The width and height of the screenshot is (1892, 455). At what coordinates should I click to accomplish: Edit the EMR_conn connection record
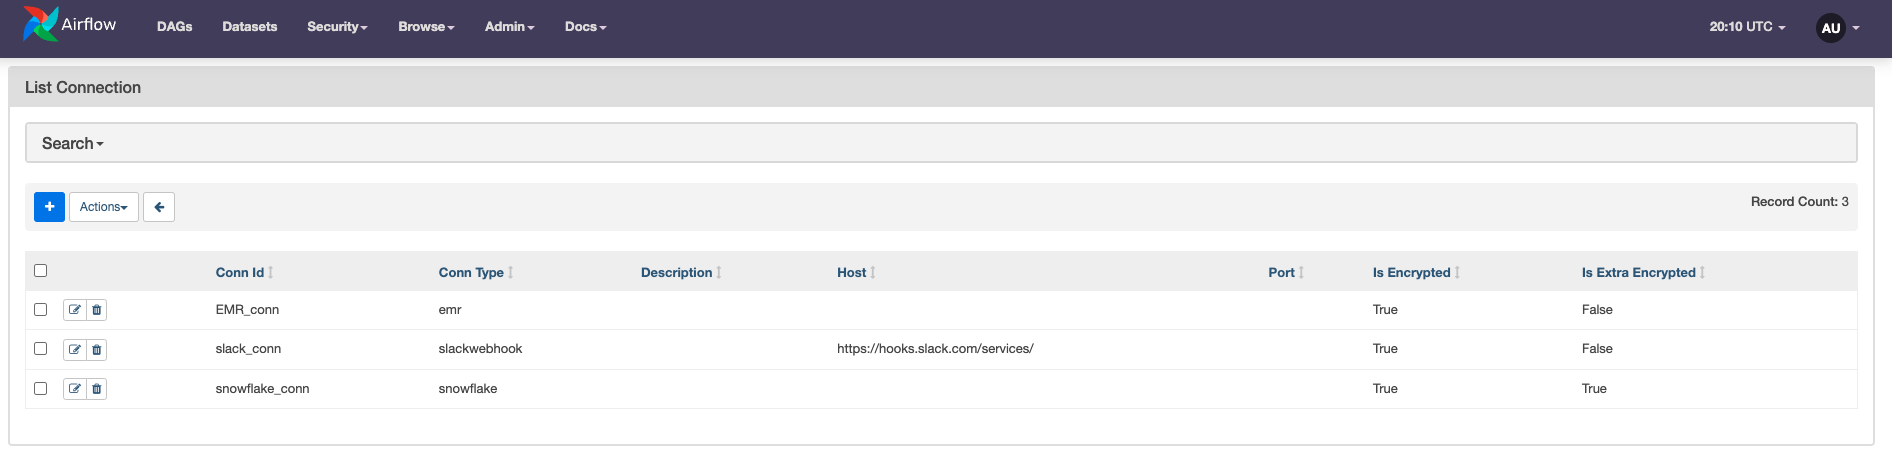75,310
